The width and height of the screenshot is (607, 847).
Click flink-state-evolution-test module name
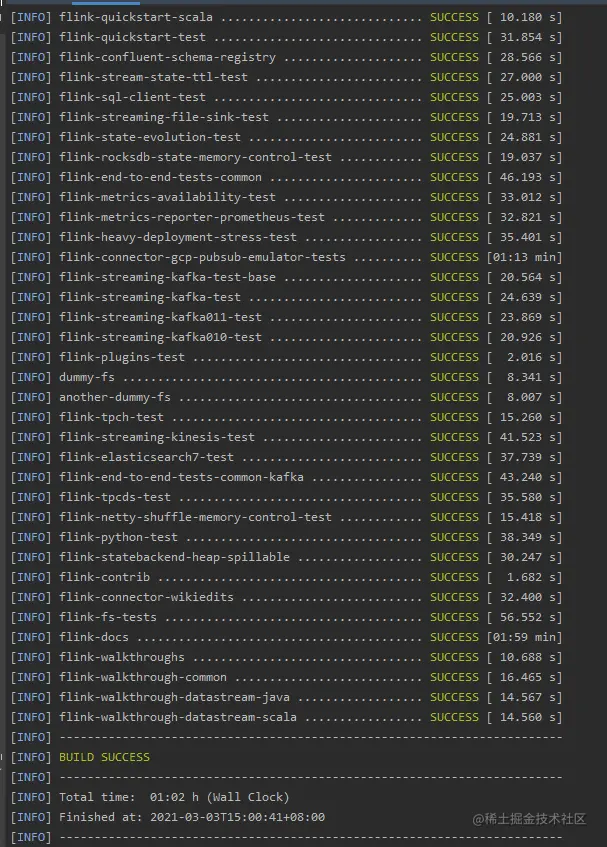pos(150,137)
